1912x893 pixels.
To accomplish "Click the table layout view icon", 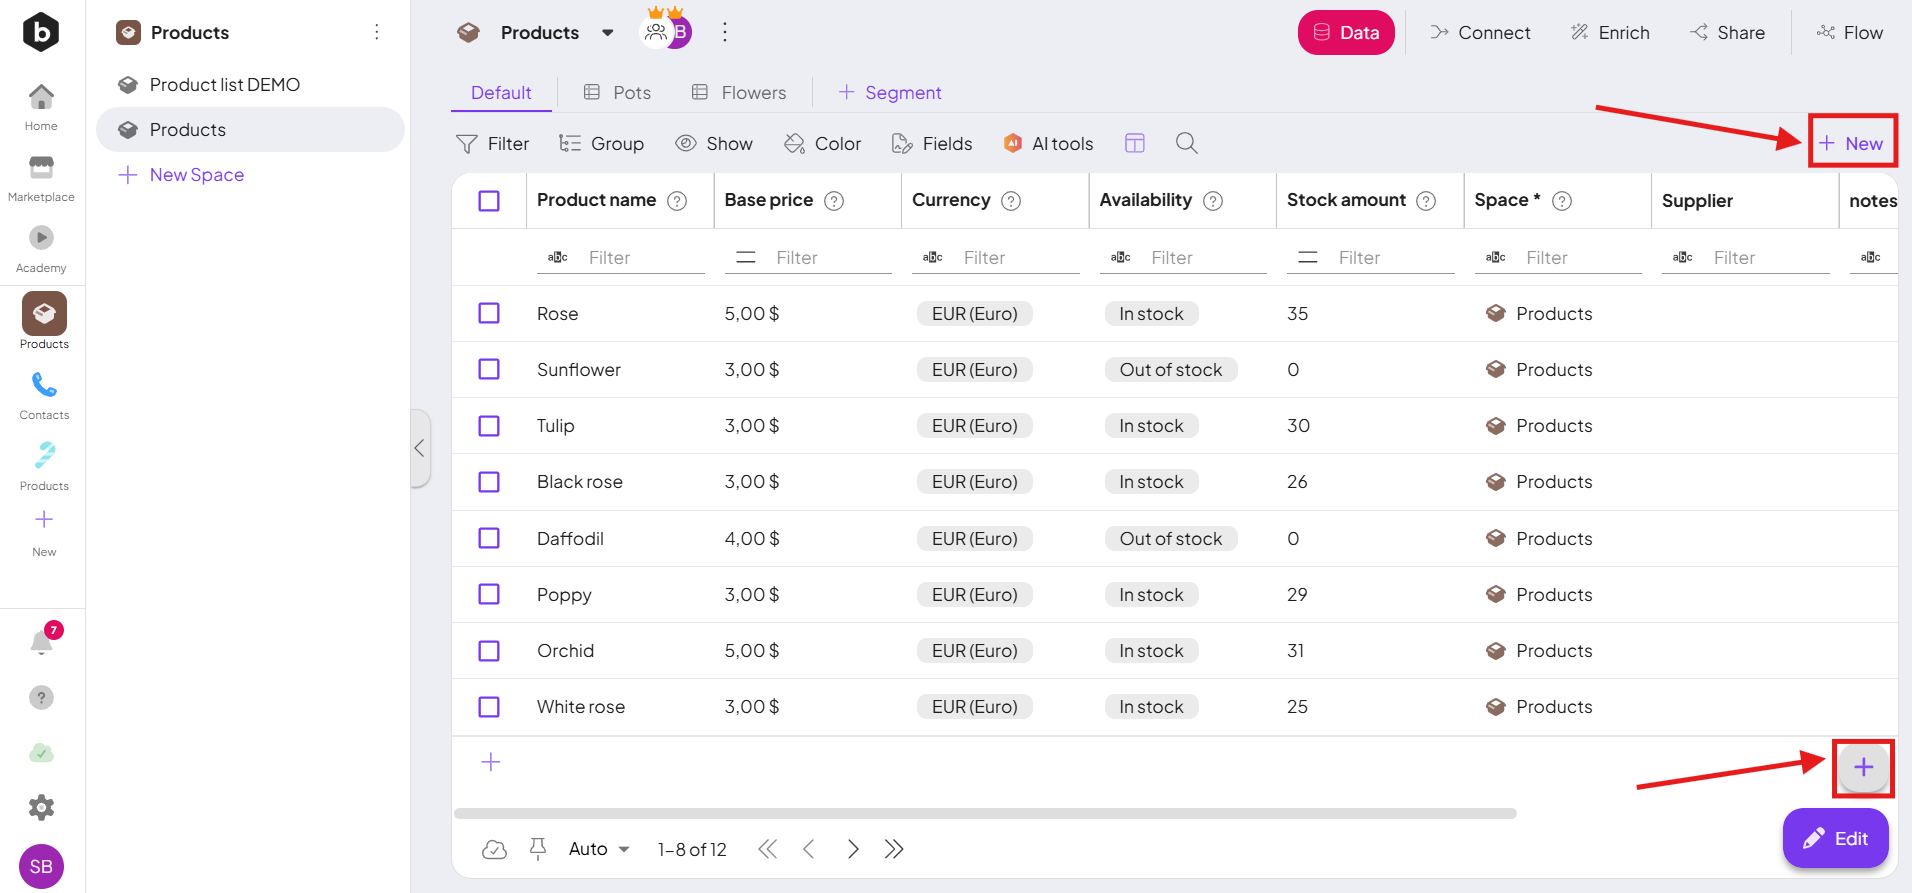I will (1134, 143).
